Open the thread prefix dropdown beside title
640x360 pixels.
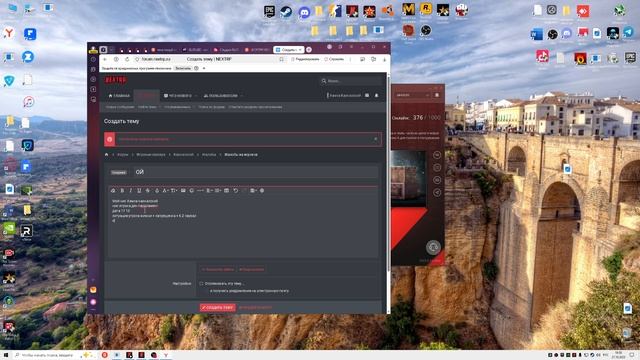click(119, 172)
